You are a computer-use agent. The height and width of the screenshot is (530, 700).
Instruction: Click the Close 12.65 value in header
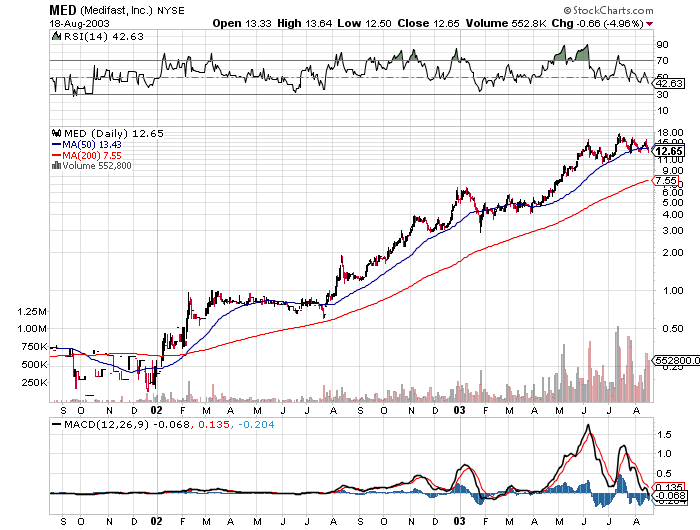click(x=428, y=23)
